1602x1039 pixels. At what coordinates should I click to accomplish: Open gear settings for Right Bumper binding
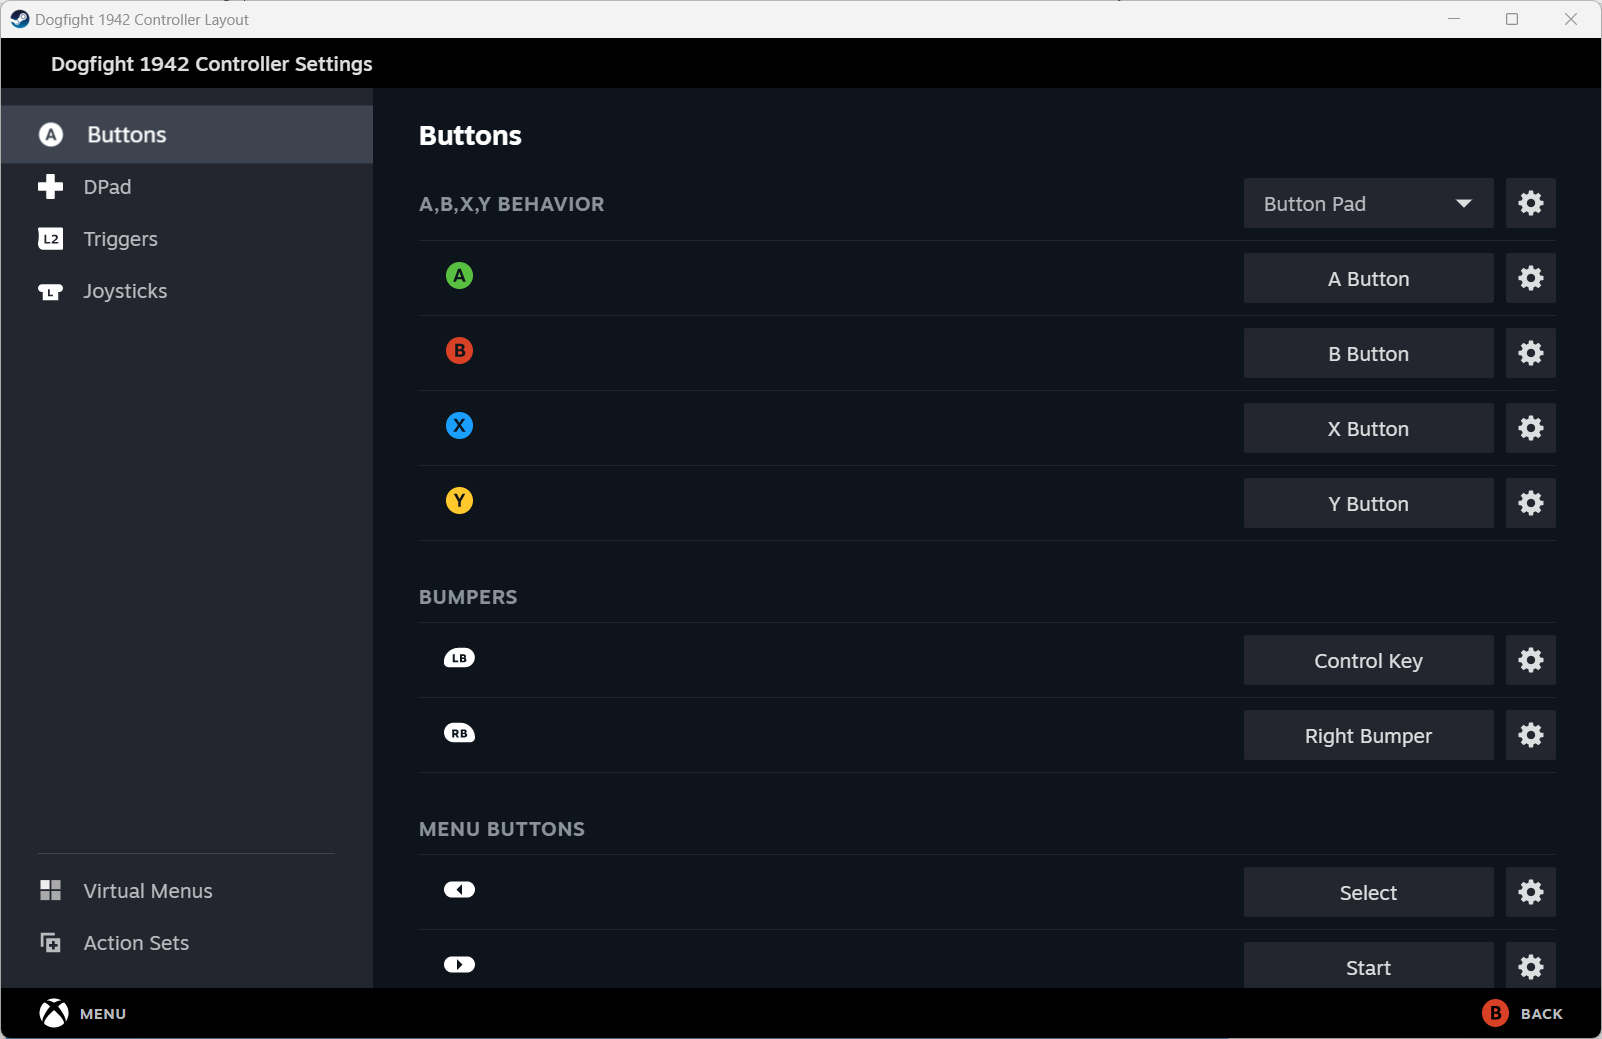point(1530,735)
